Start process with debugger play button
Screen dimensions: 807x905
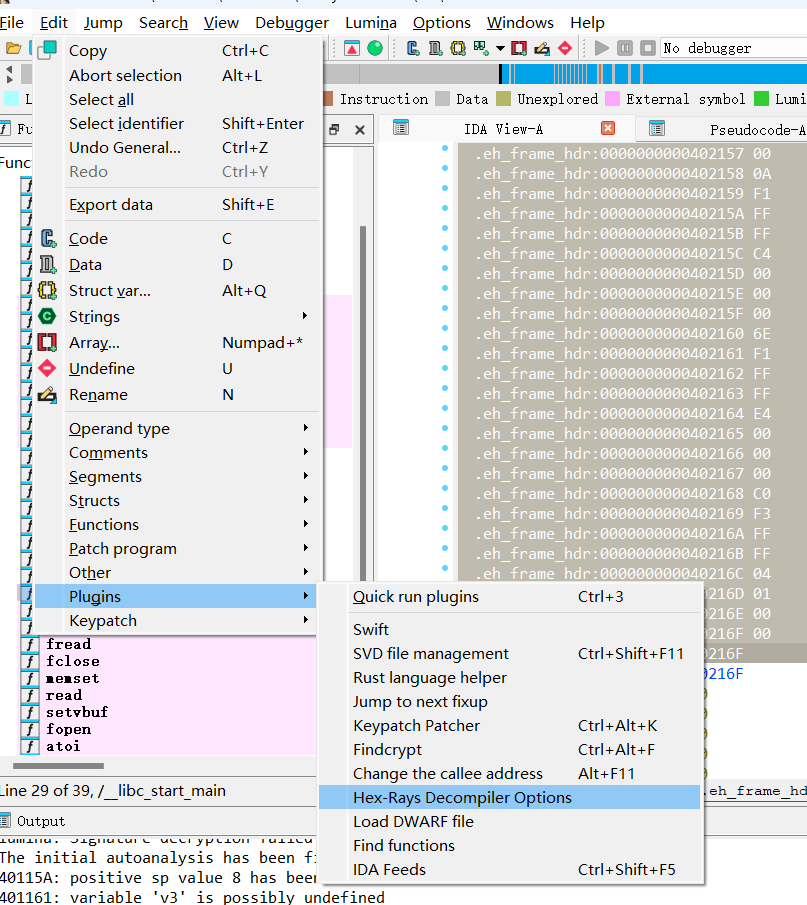601,48
